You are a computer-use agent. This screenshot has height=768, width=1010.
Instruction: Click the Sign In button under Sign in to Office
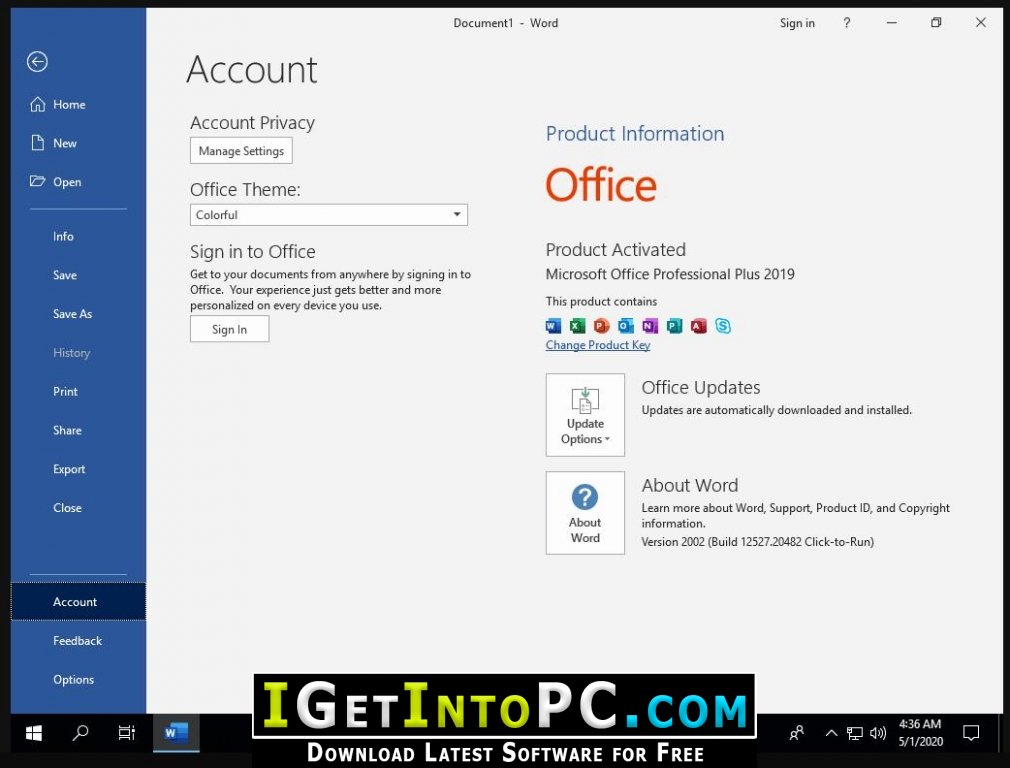point(229,329)
